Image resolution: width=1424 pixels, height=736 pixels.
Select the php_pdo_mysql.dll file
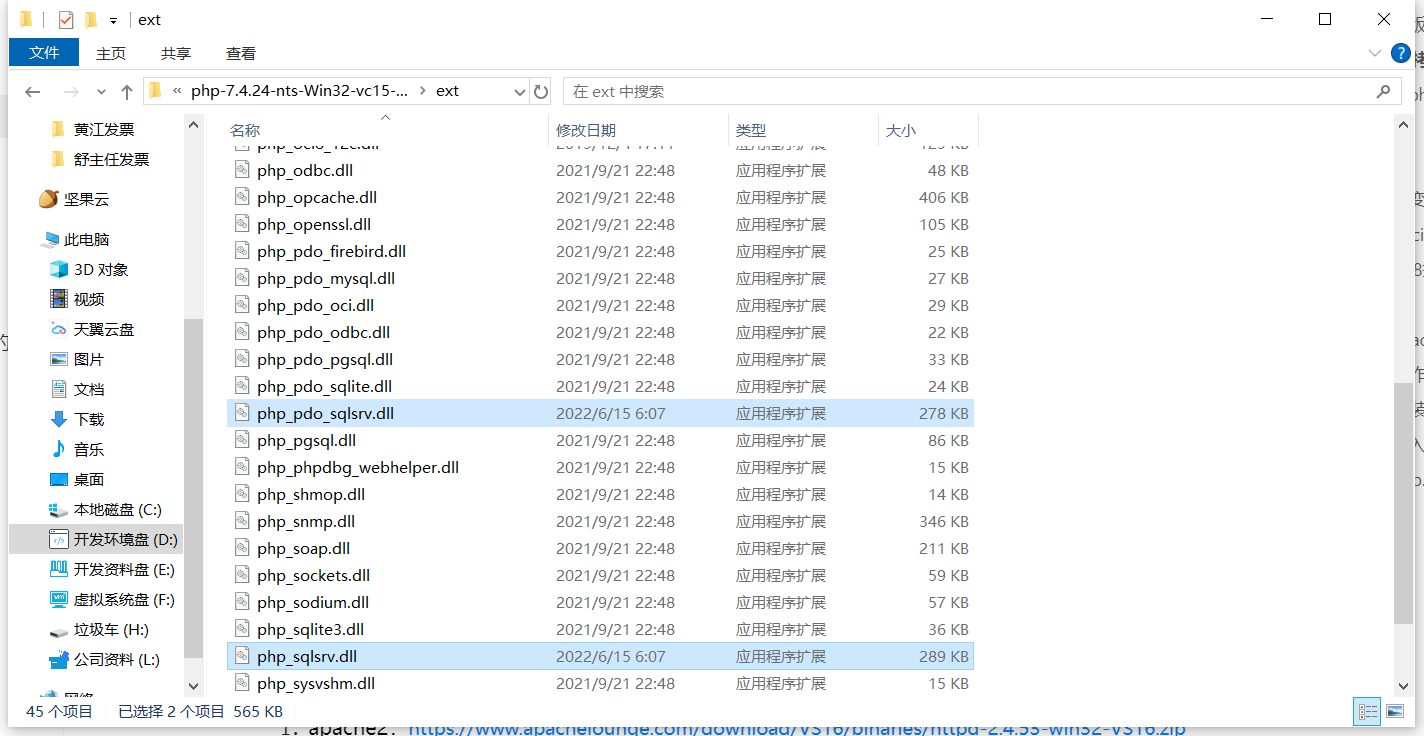click(x=325, y=279)
